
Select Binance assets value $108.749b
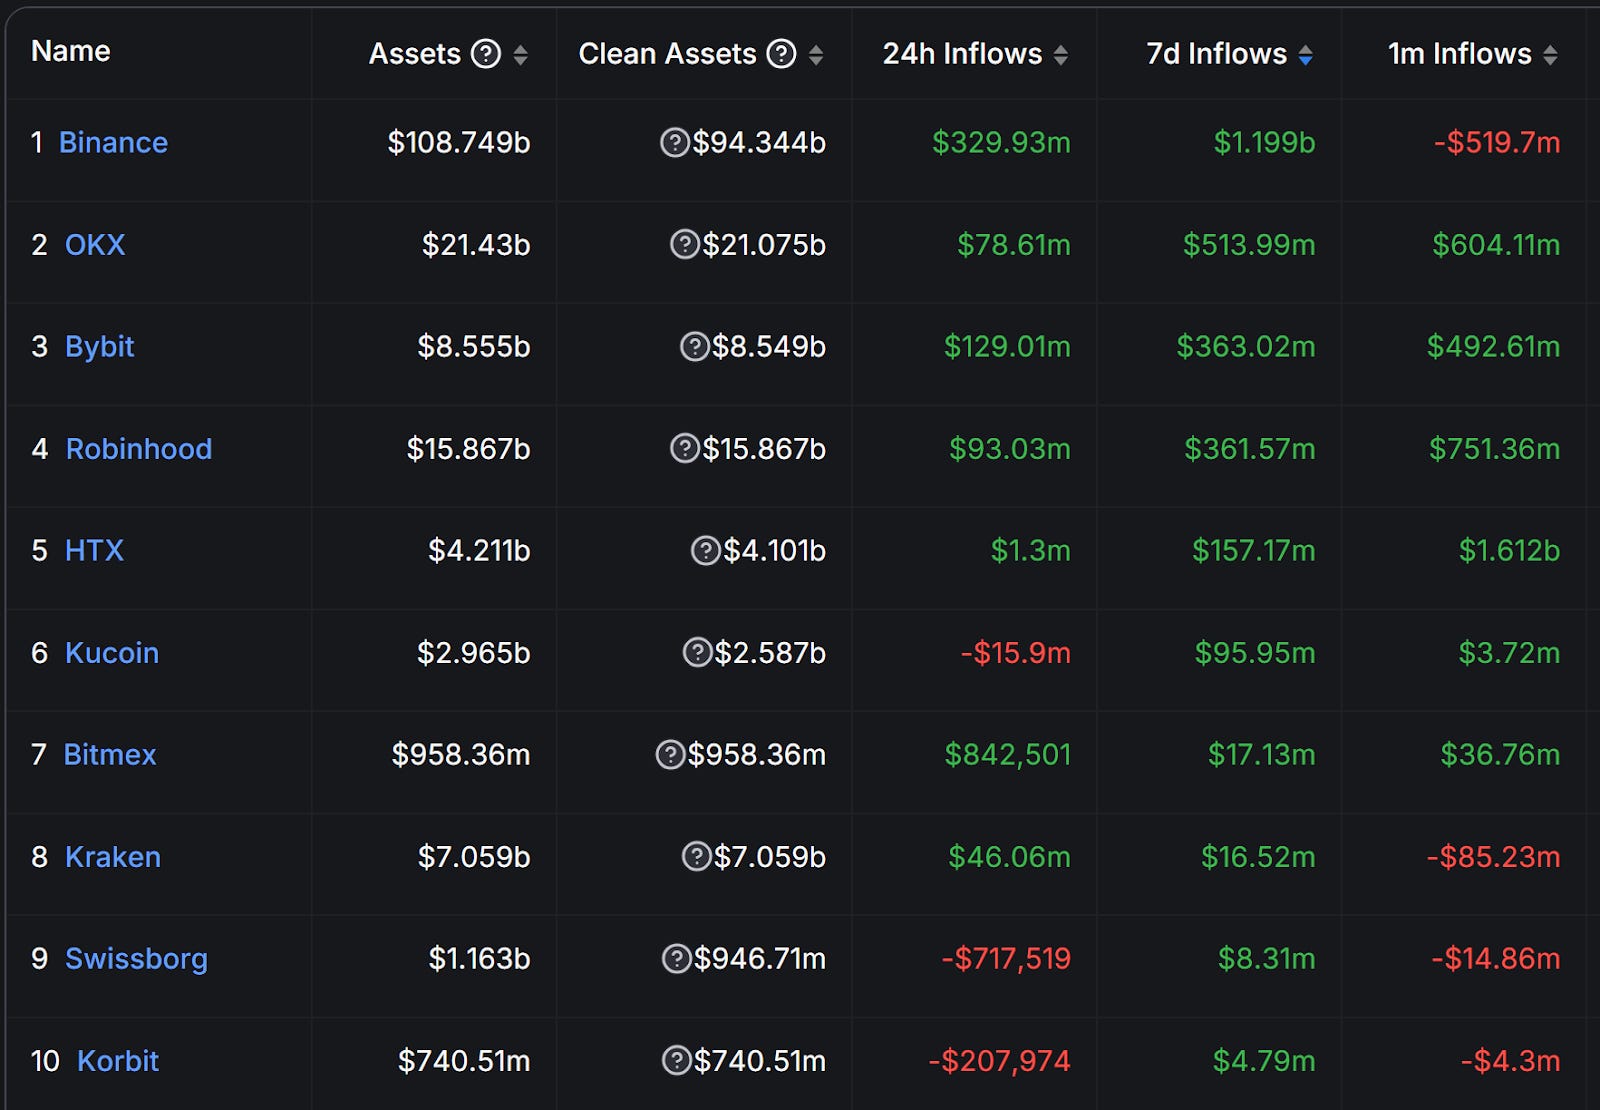tap(459, 142)
